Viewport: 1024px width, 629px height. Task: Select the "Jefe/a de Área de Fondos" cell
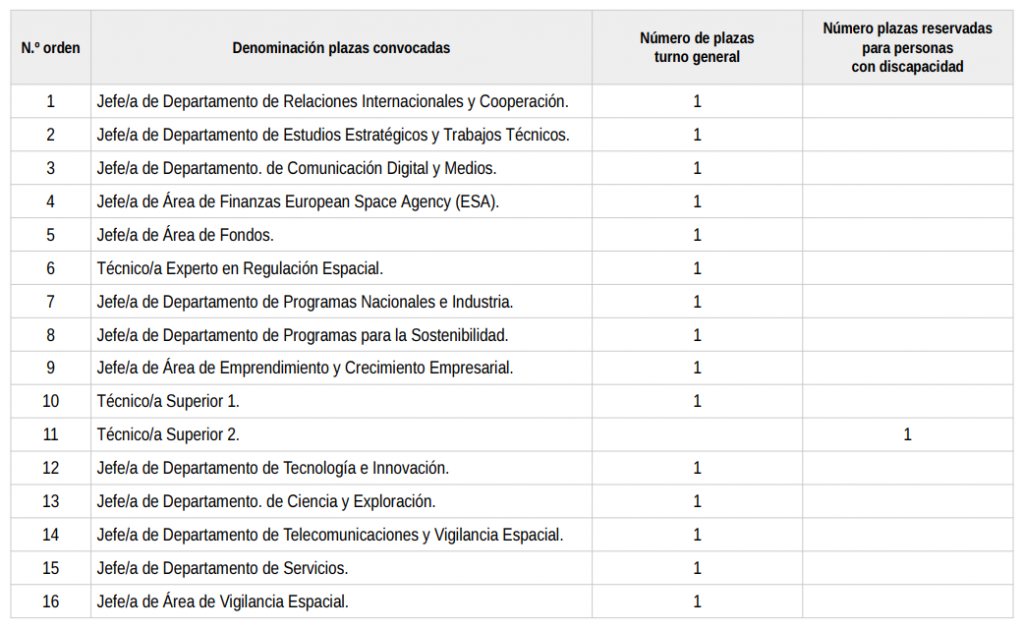click(185, 235)
